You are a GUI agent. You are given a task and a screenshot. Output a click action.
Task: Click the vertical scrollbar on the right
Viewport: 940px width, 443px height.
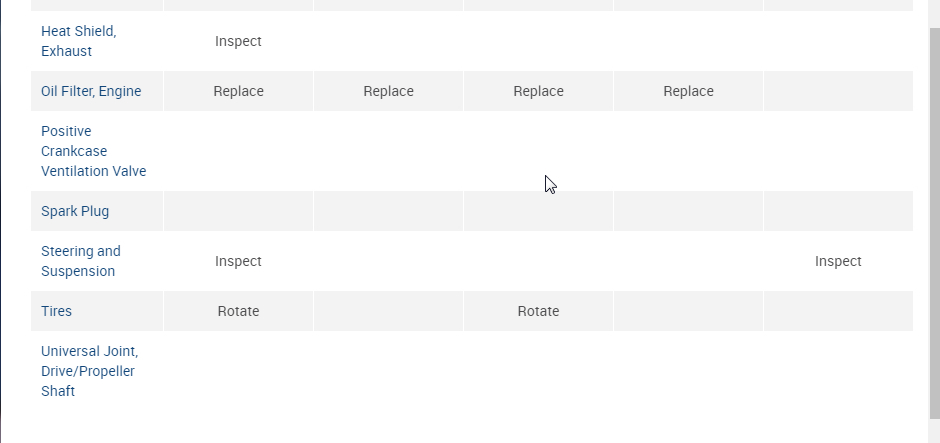pos(934,220)
